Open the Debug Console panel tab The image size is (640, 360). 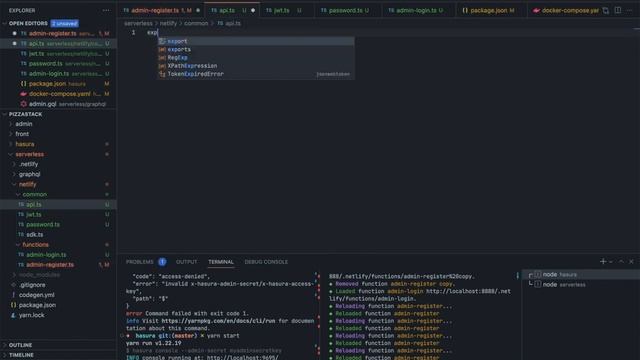(266, 262)
